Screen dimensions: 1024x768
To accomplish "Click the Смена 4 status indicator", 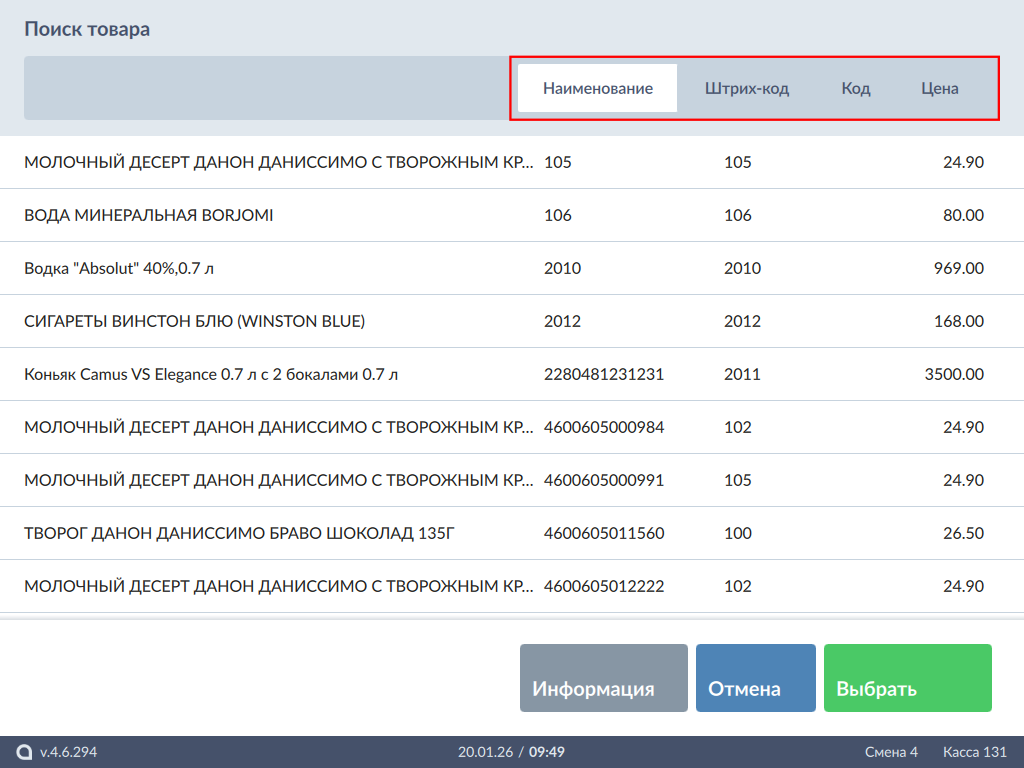I will (891, 752).
